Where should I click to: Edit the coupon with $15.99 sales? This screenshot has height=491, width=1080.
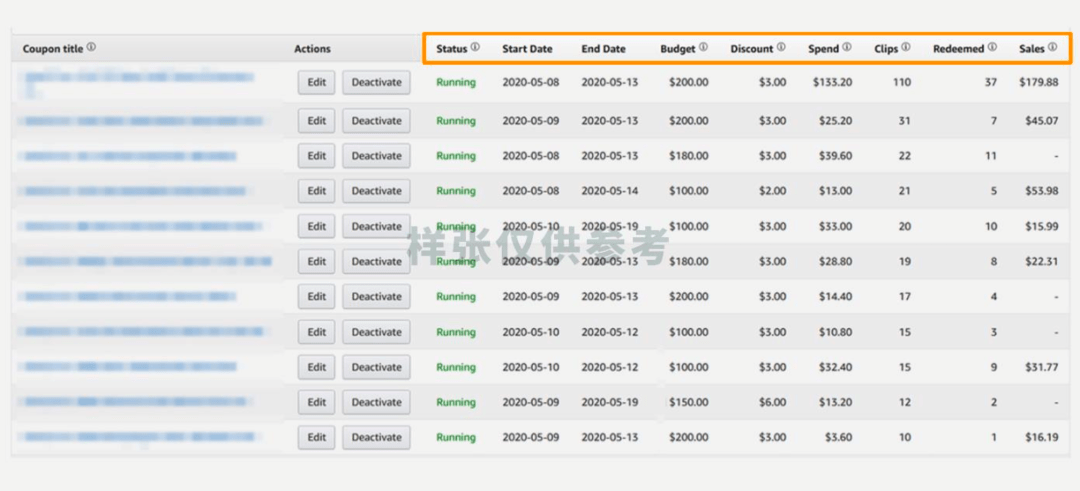click(316, 227)
